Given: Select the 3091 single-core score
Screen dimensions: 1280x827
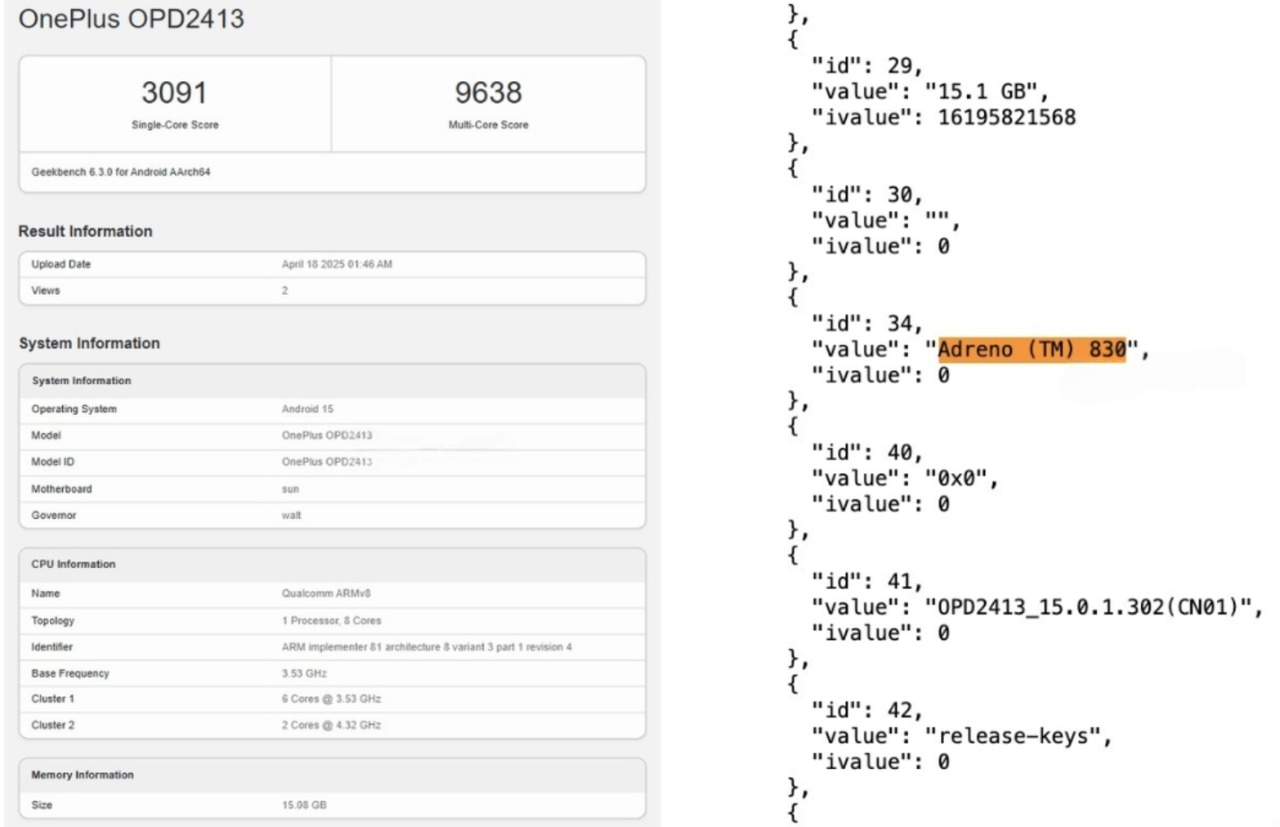Looking at the screenshot, I should click(x=175, y=93).
